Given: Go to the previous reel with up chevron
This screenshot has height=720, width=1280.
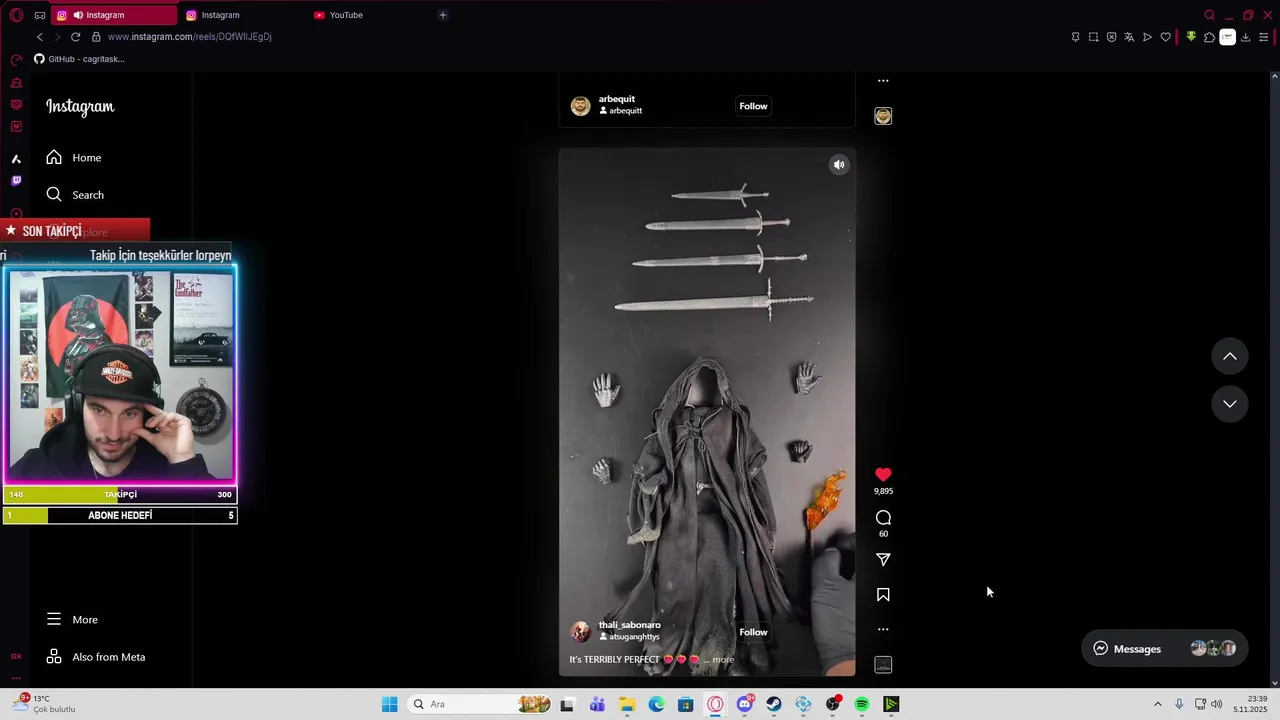Looking at the screenshot, I should [1230, 356].
